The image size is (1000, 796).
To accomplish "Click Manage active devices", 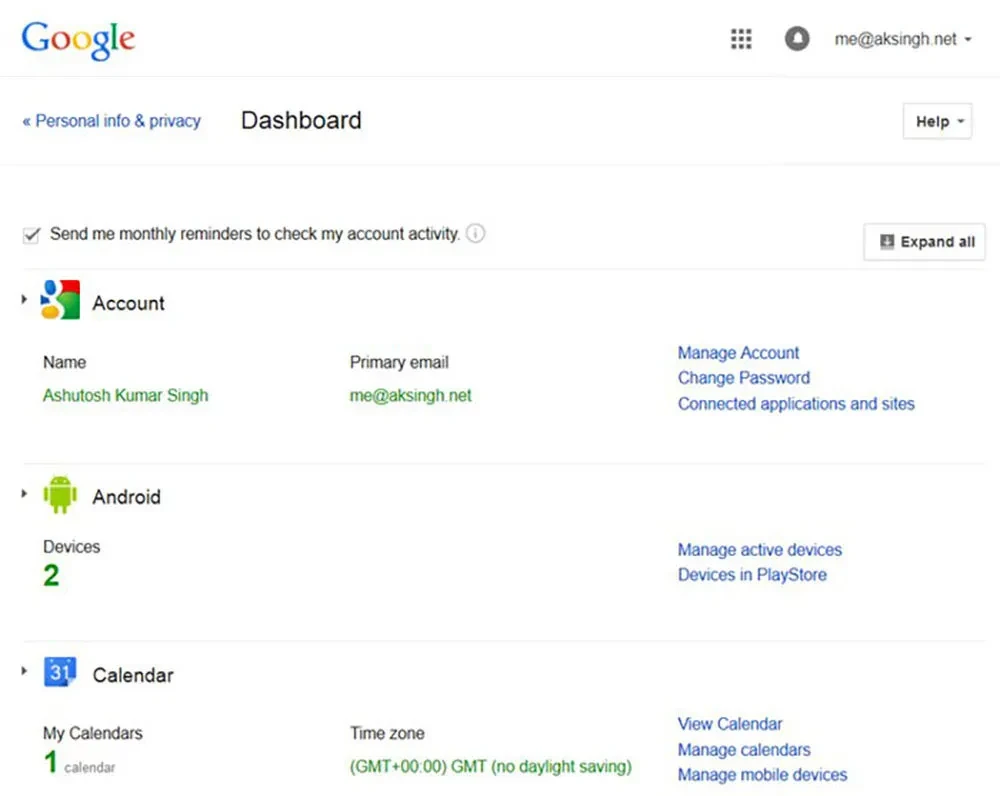I will click(759, 550).
